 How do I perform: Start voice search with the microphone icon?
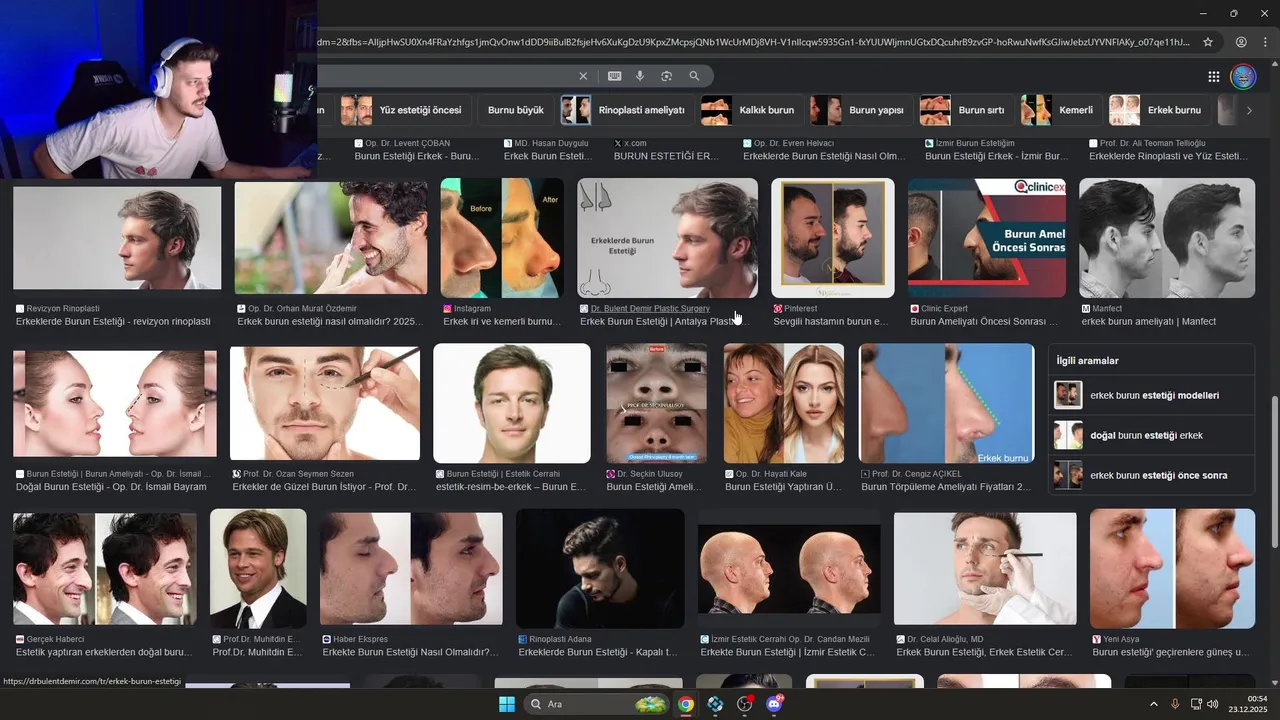pyautogui.click(x=640, y=76)
